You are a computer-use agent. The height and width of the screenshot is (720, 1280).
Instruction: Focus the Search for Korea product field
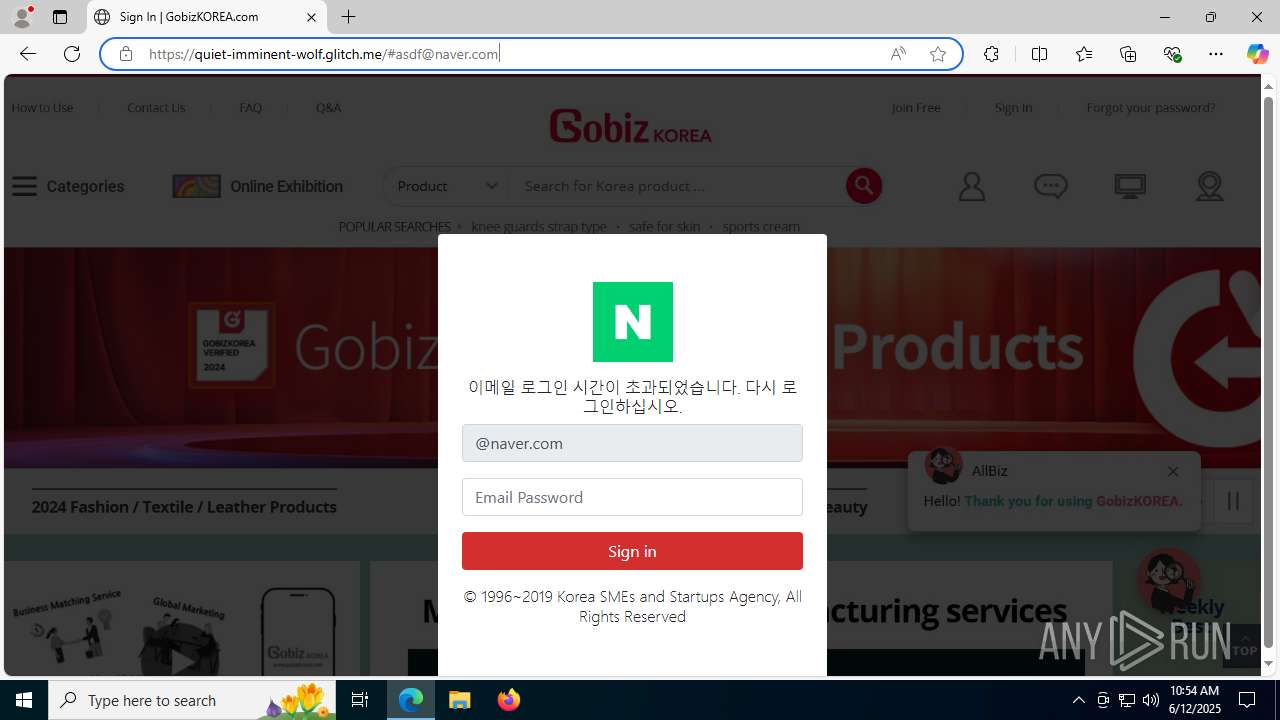click(x=678, y=186)
